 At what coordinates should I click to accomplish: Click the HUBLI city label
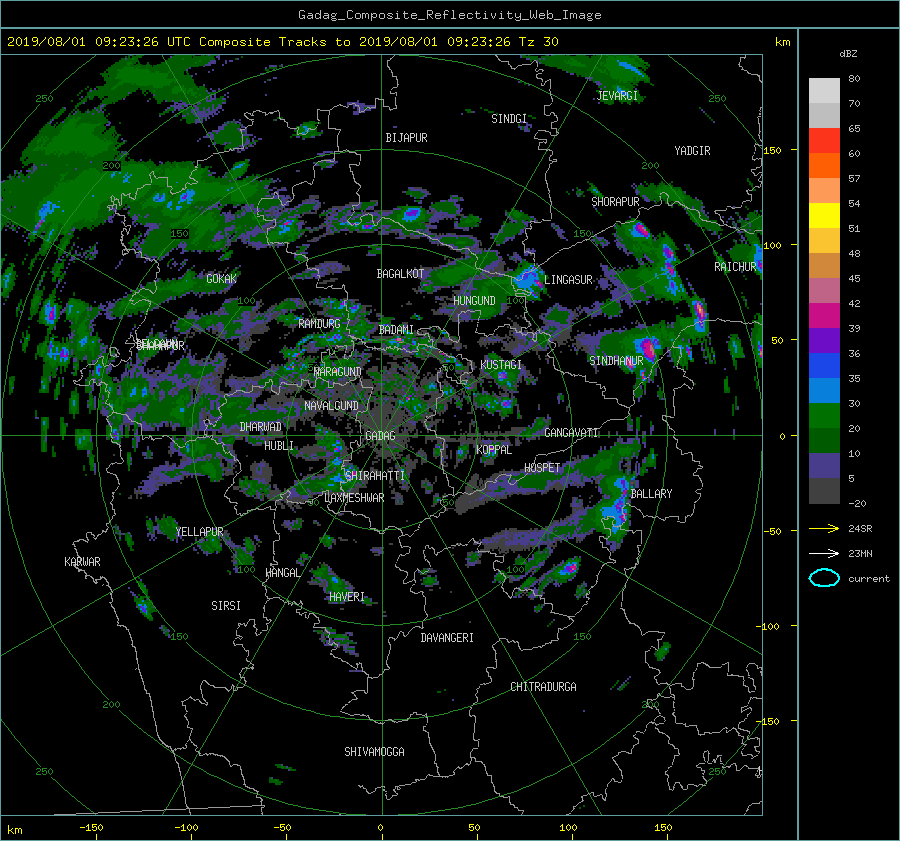pos(279,446)
